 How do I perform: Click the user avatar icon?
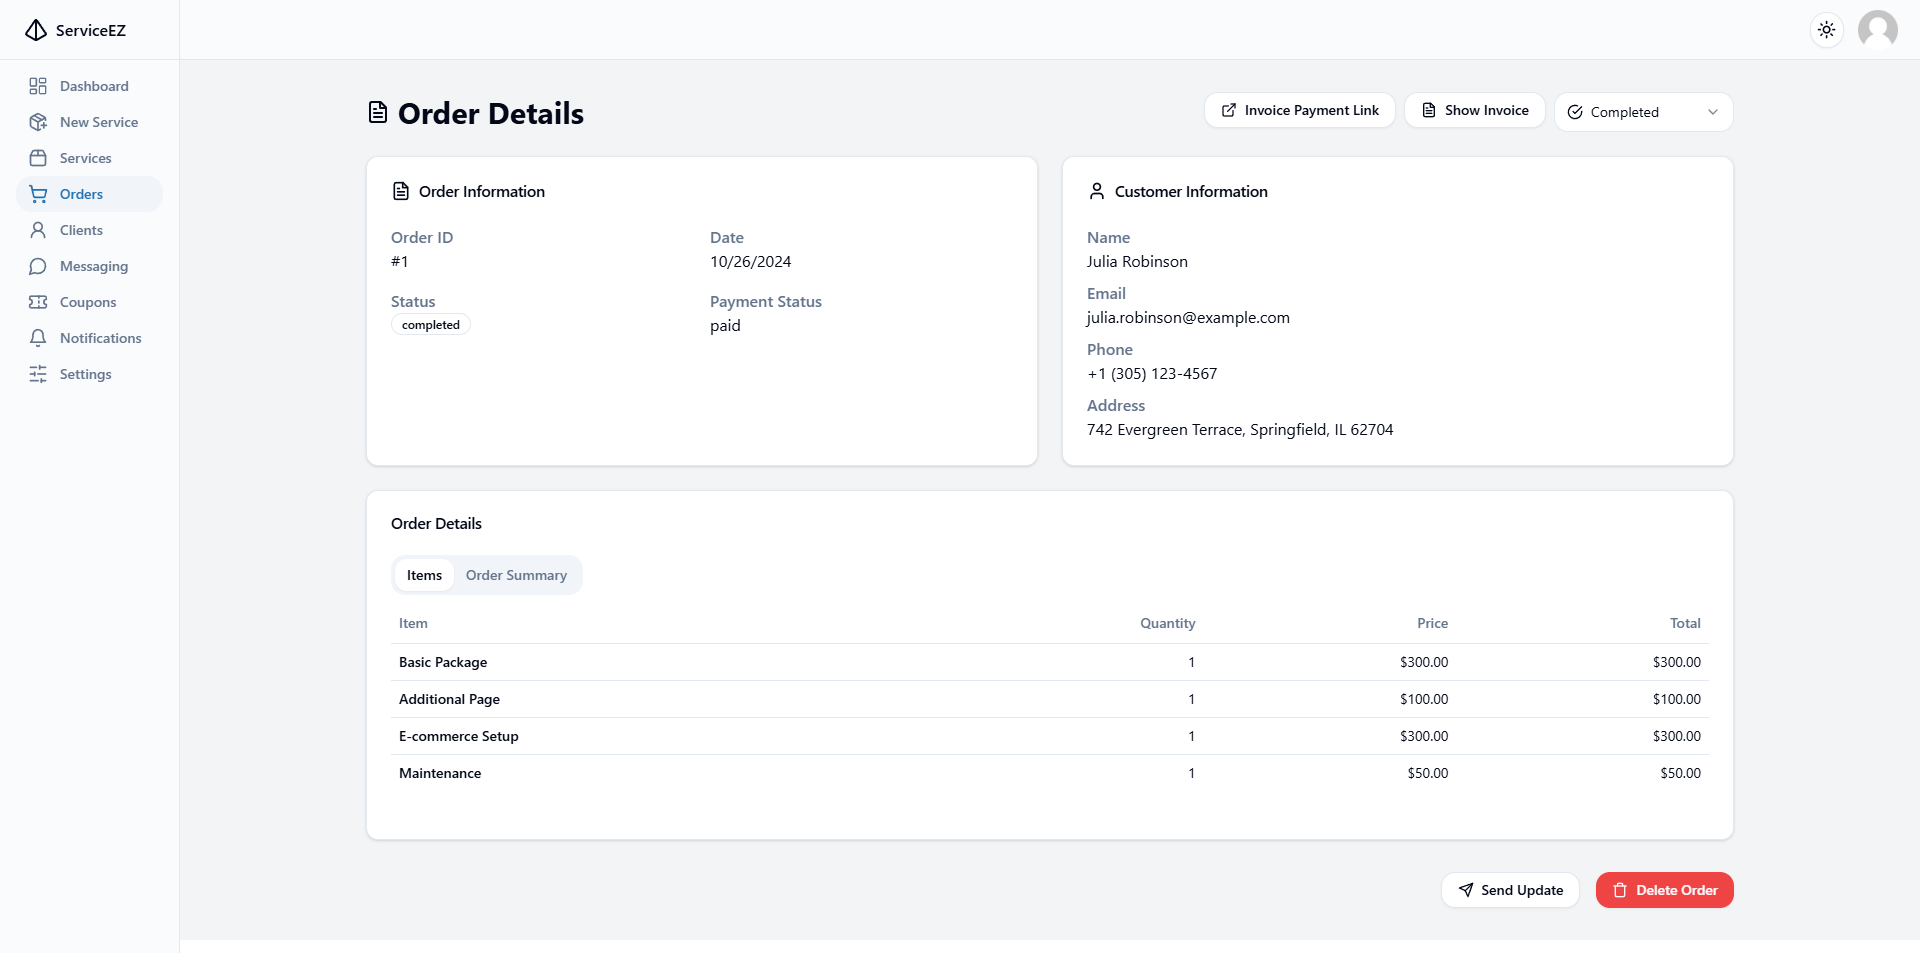click(1877, 30)
